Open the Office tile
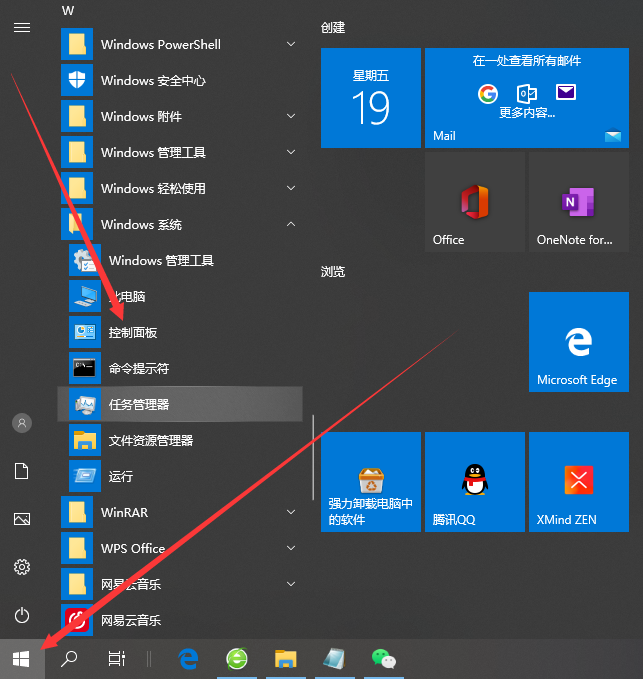The height and width of the screenshot is (679, 643). coord(474,202)
